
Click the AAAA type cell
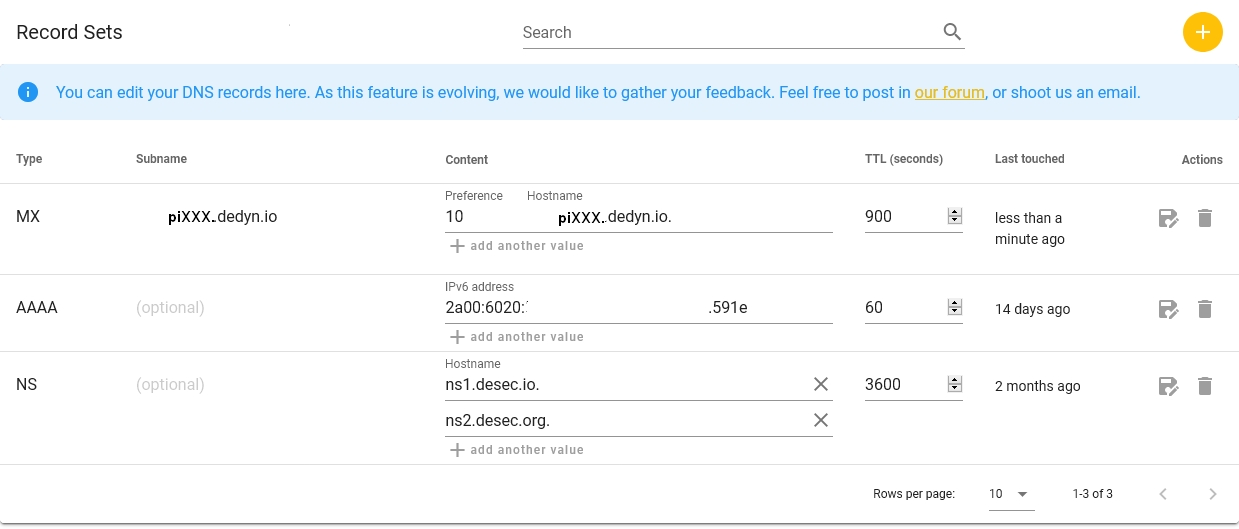37,308
